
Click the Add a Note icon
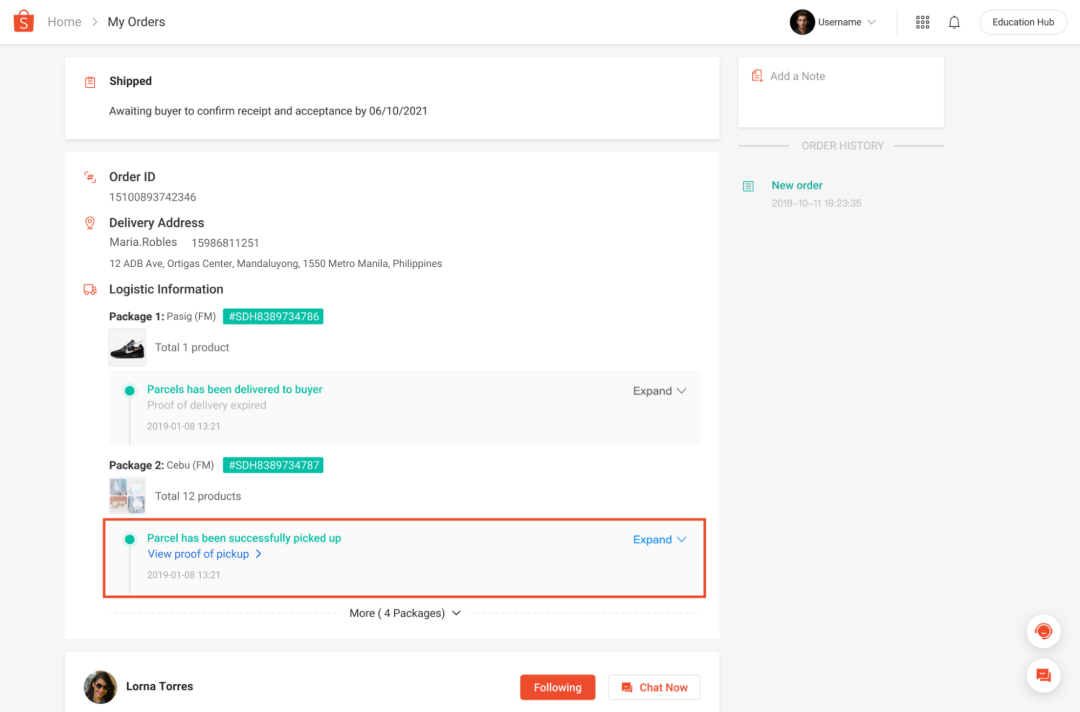coord(757,76)
